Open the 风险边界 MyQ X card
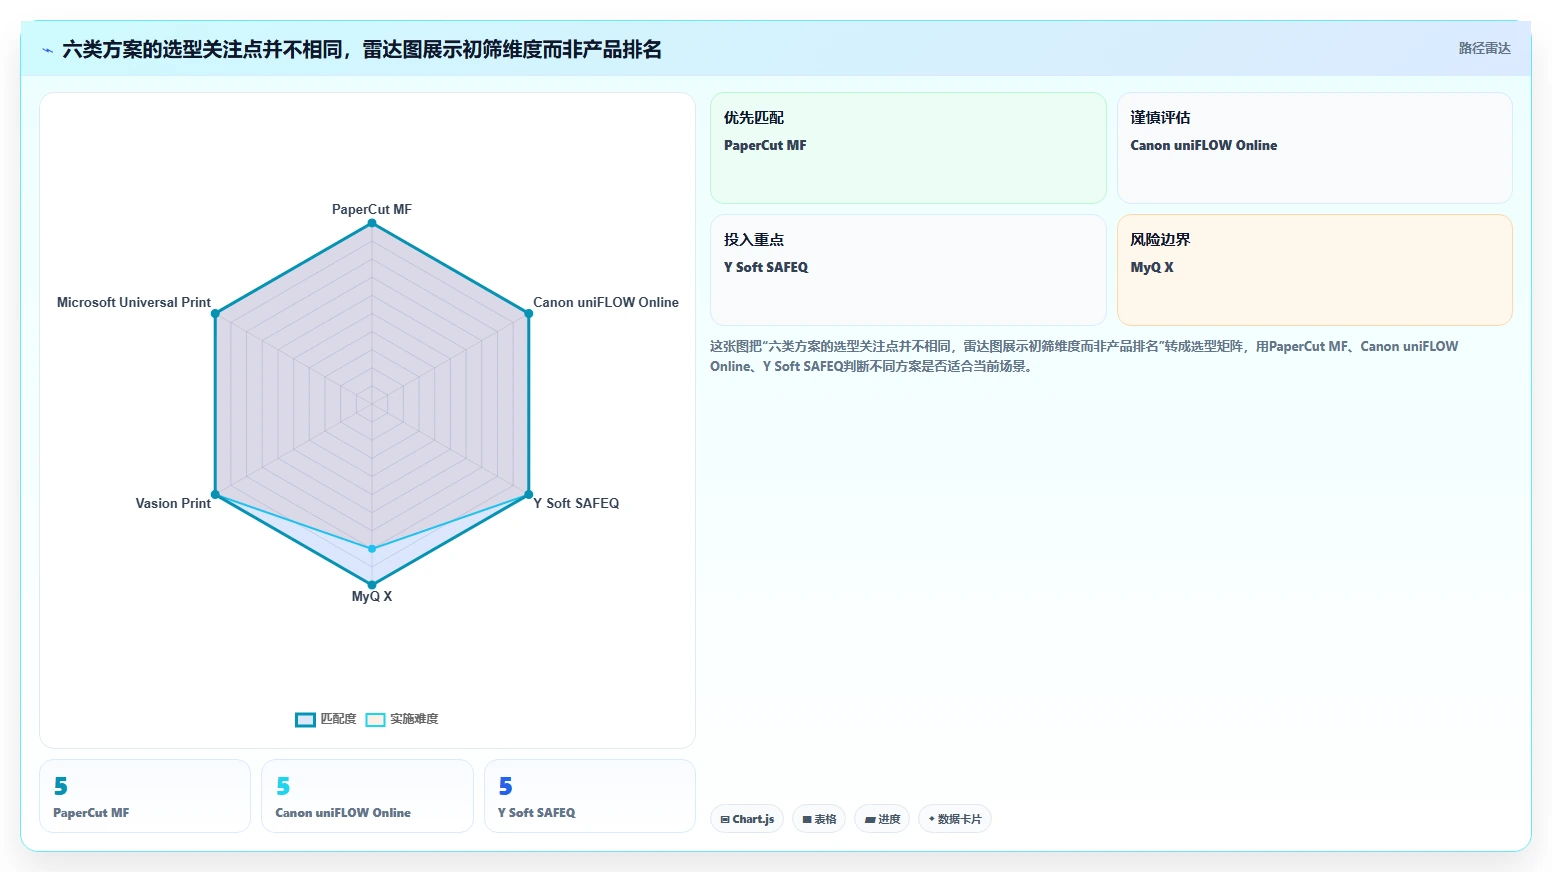This screenshot has width=1552, height=872. [1314, 270]
